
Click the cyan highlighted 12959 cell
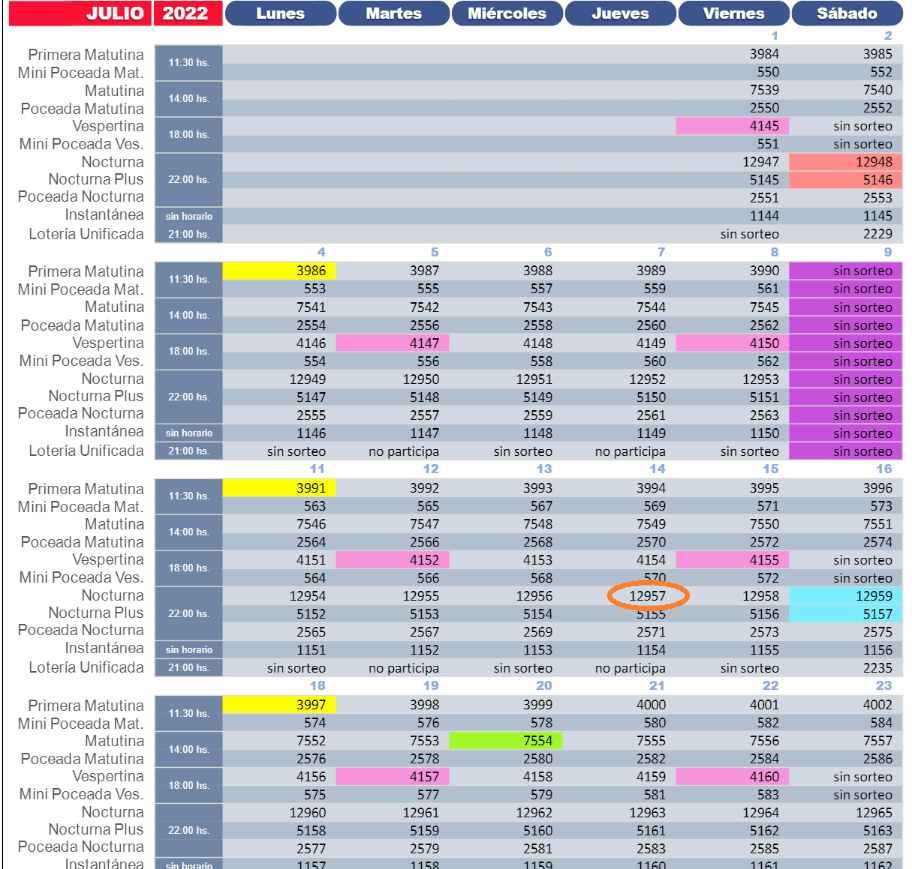coord(846,596)
